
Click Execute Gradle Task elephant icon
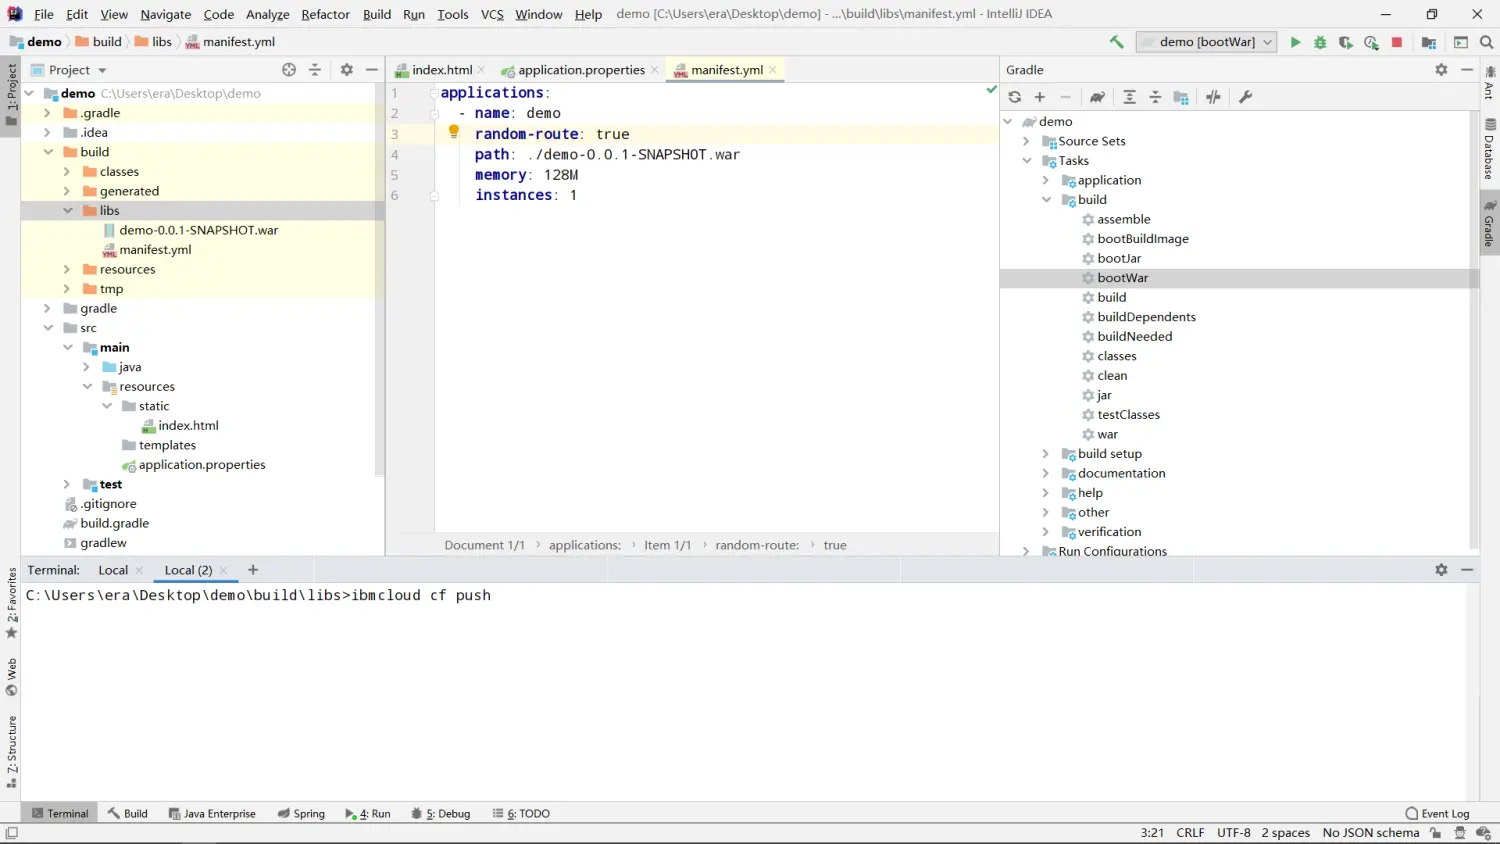tap(1097, 97)
